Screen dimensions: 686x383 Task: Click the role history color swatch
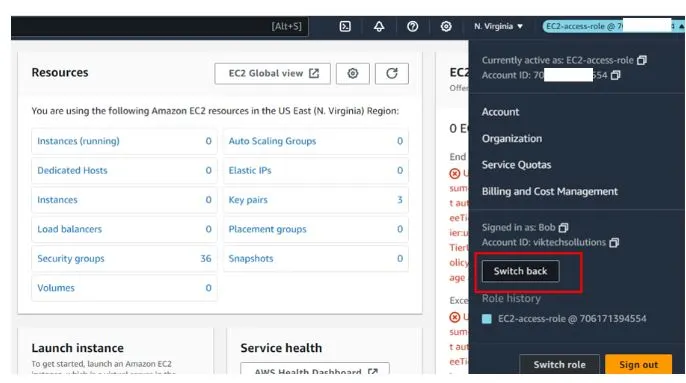pos(486,319)
